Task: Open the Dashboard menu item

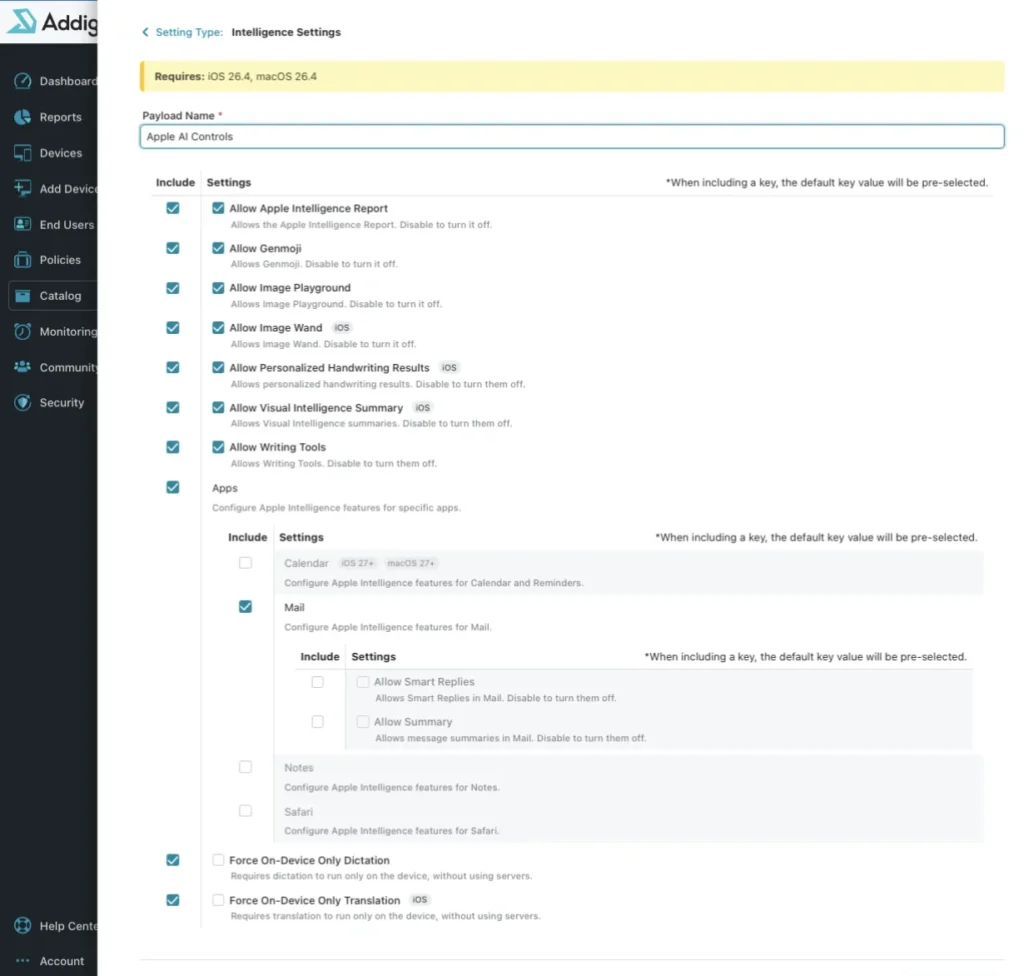Action: click(68, 81)
